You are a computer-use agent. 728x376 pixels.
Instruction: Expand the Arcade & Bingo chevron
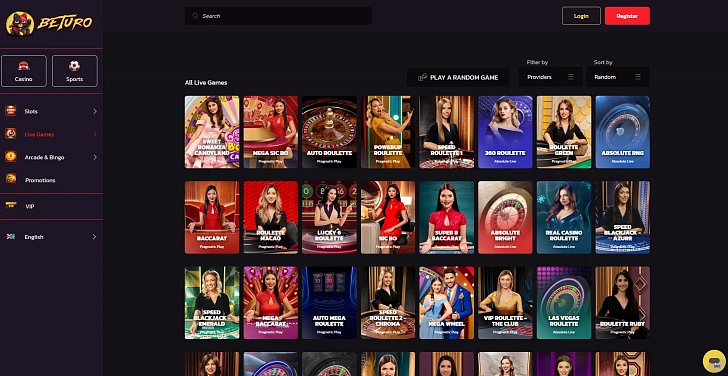(95, 157)
